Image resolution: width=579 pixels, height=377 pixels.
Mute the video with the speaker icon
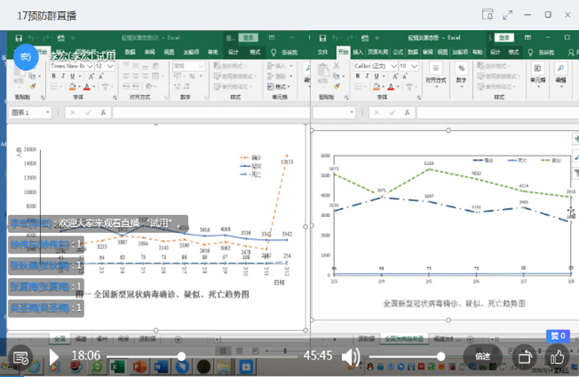[x=350, y=357]
